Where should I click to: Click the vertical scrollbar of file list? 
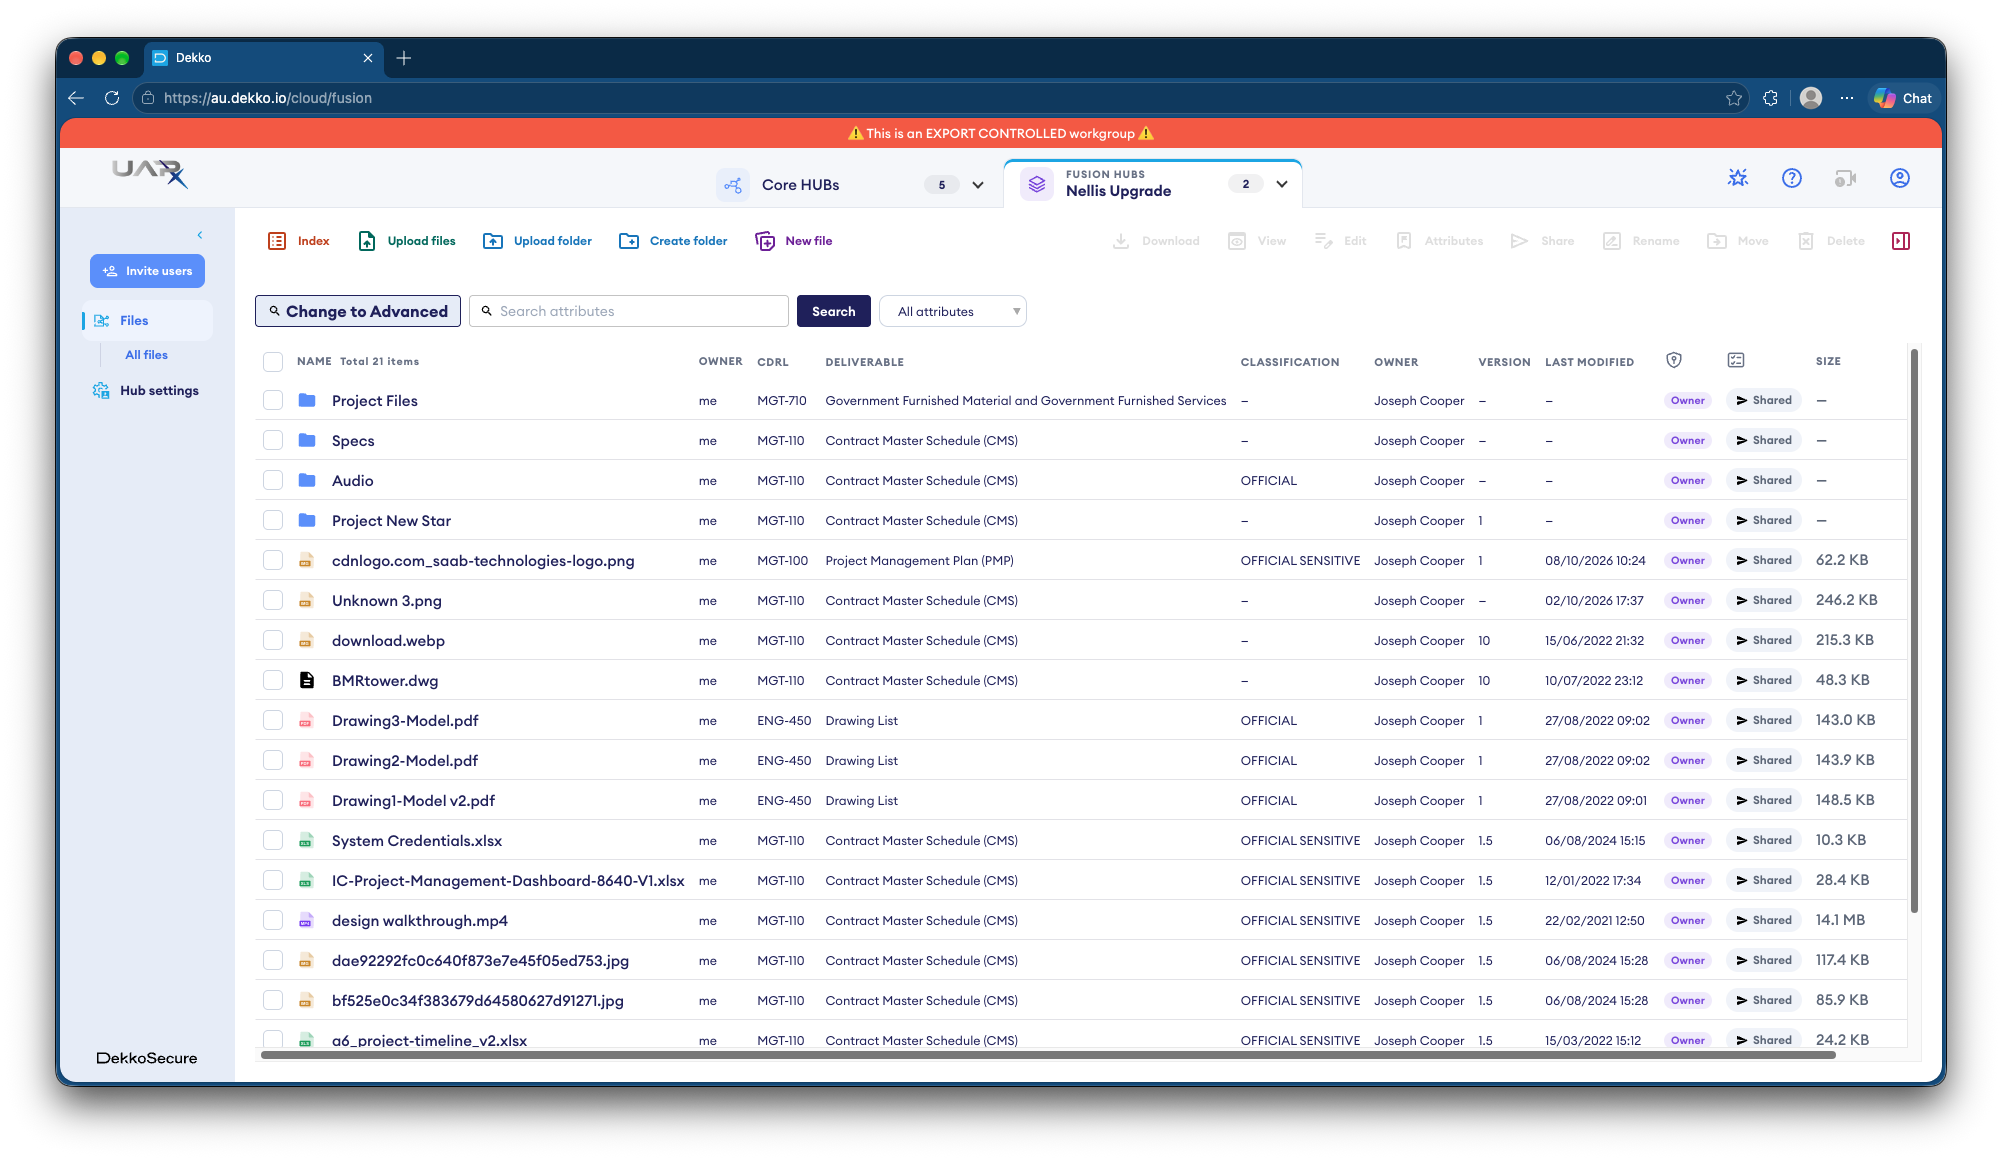tap(1914, 630)
